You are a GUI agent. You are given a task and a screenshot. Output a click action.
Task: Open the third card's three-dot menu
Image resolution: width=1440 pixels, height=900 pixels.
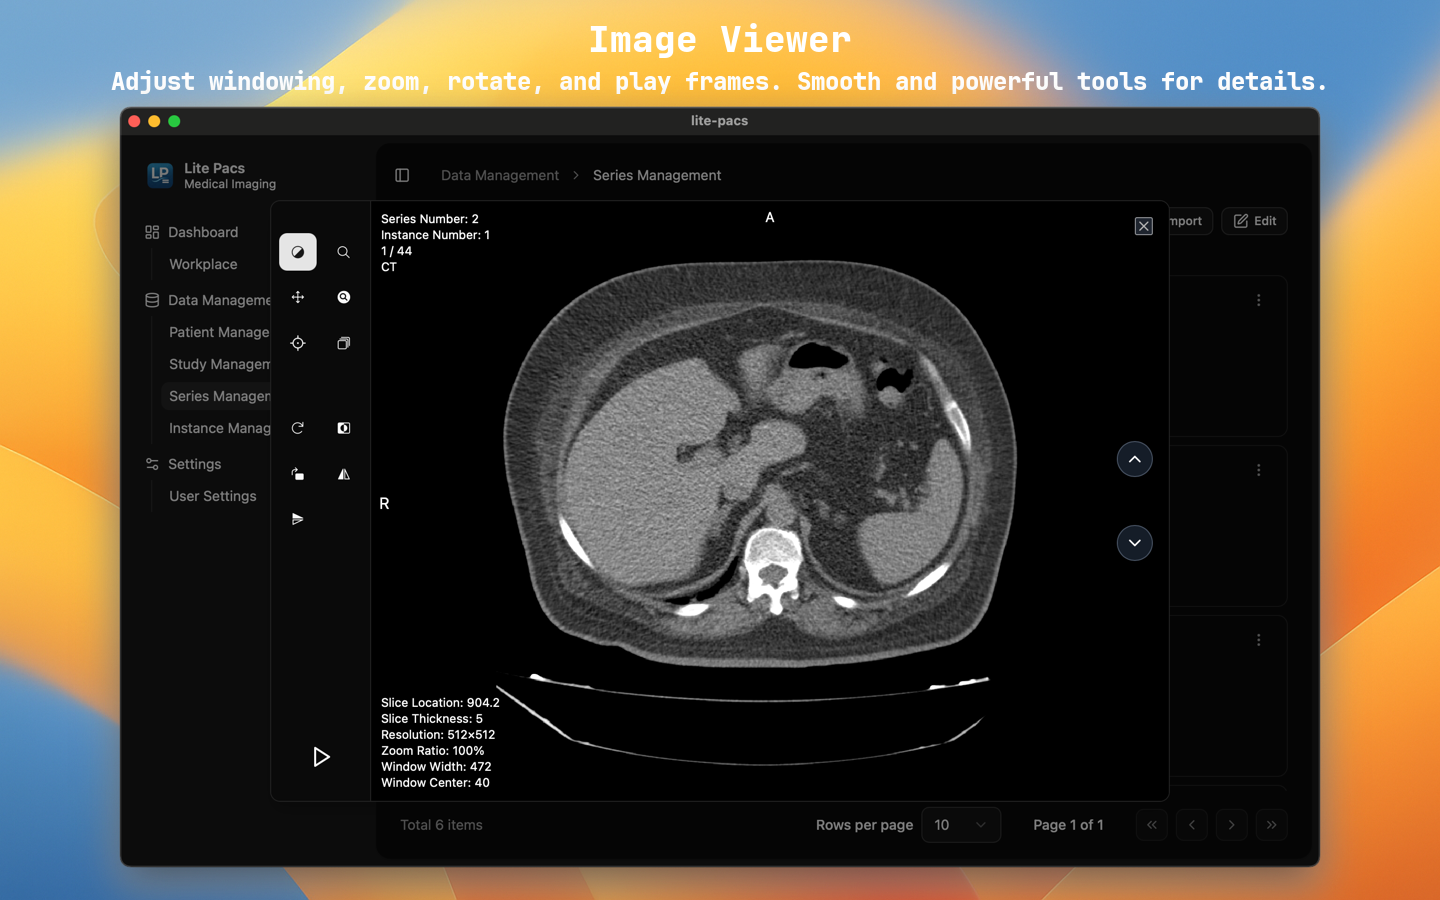[1258, 640]
